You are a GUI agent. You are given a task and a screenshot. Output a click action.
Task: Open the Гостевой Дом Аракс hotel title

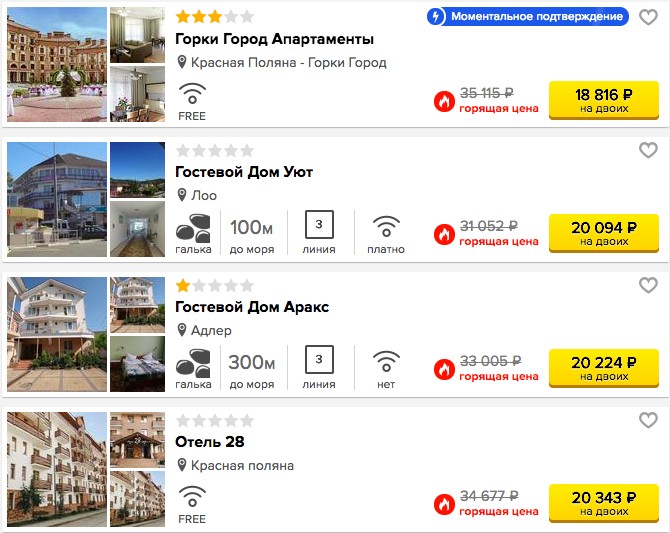pyautogui.click(x=252, y=307)
